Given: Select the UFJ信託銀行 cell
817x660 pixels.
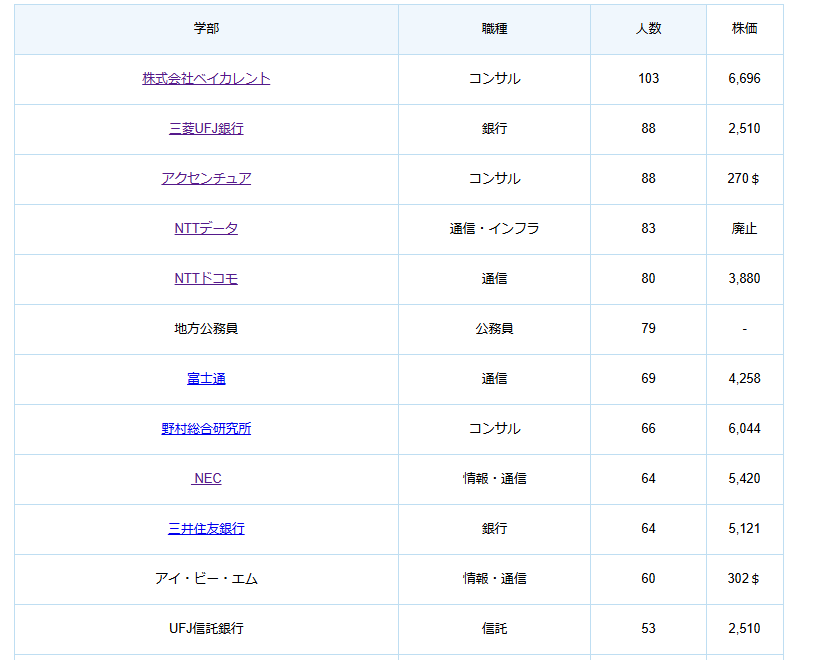Looking at the screenshot, I should click(x=206, y=629).
